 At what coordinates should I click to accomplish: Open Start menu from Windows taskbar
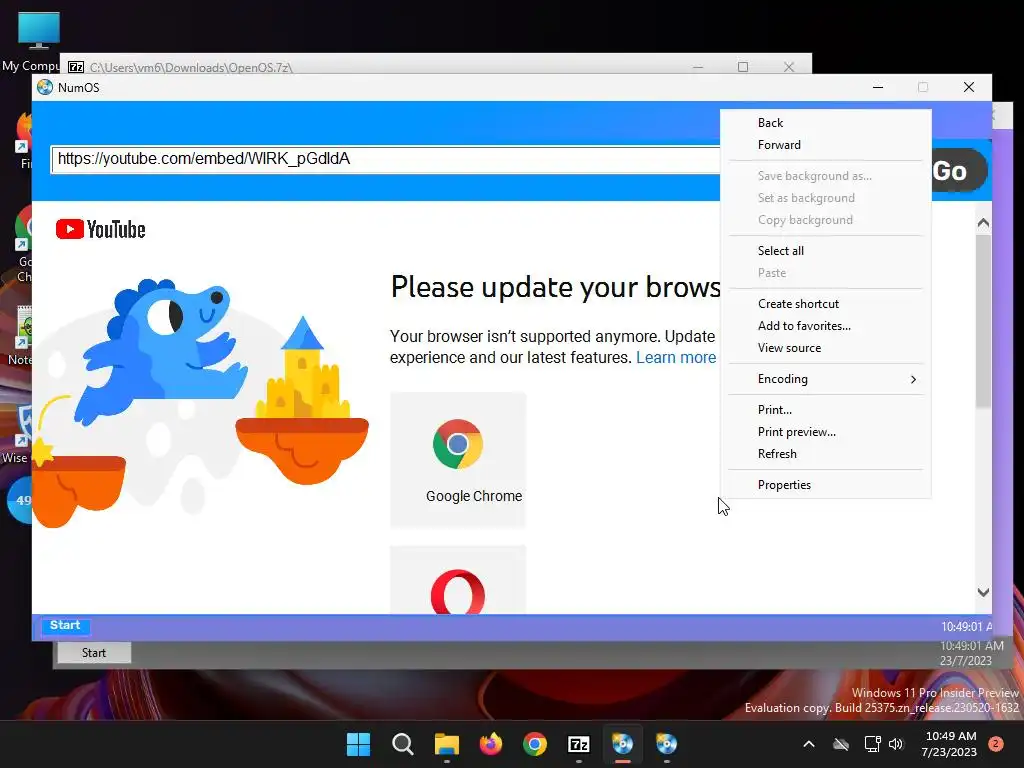coord(358,744)
